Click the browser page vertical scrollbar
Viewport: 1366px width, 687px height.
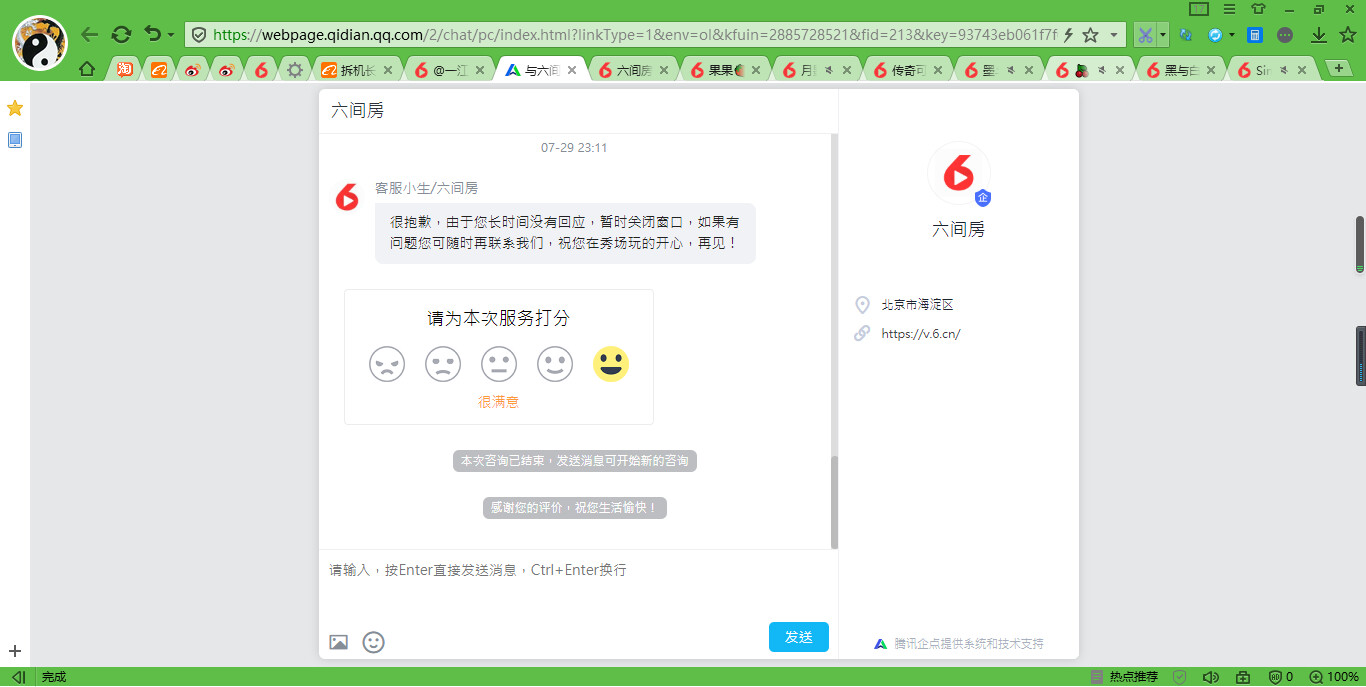(1360, 244)
